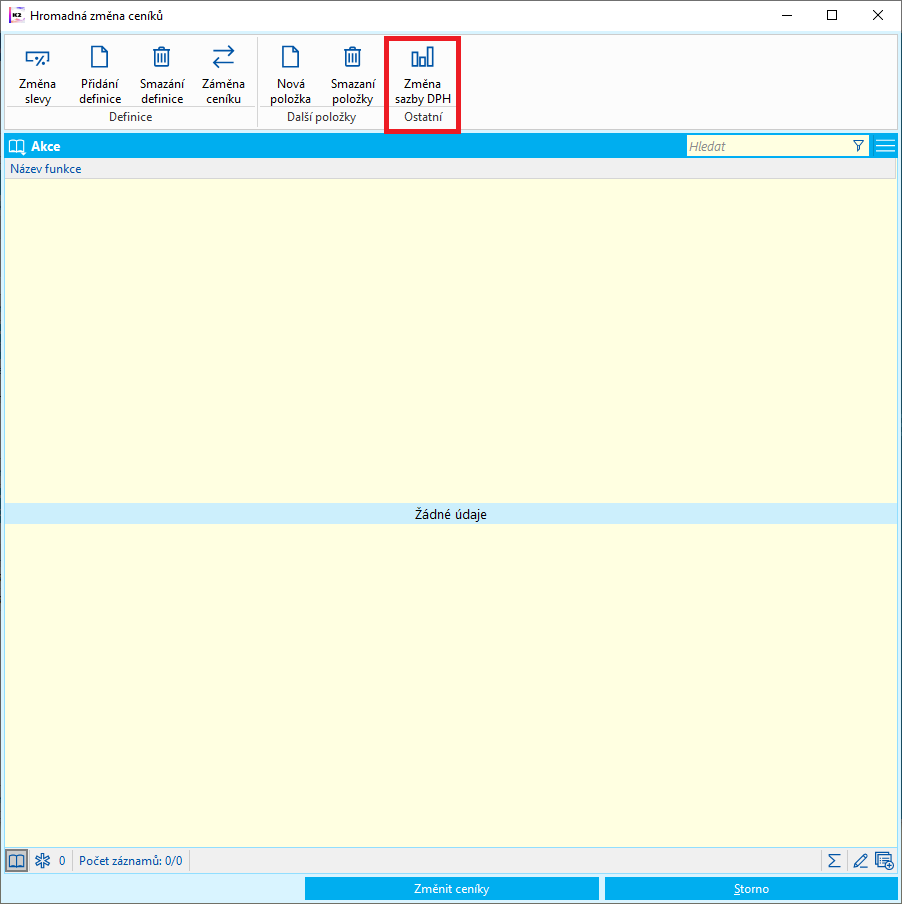Close the Hromadná změna ceníků window
The height and width of the screenshot is (904, 902).
pos(878,16)
